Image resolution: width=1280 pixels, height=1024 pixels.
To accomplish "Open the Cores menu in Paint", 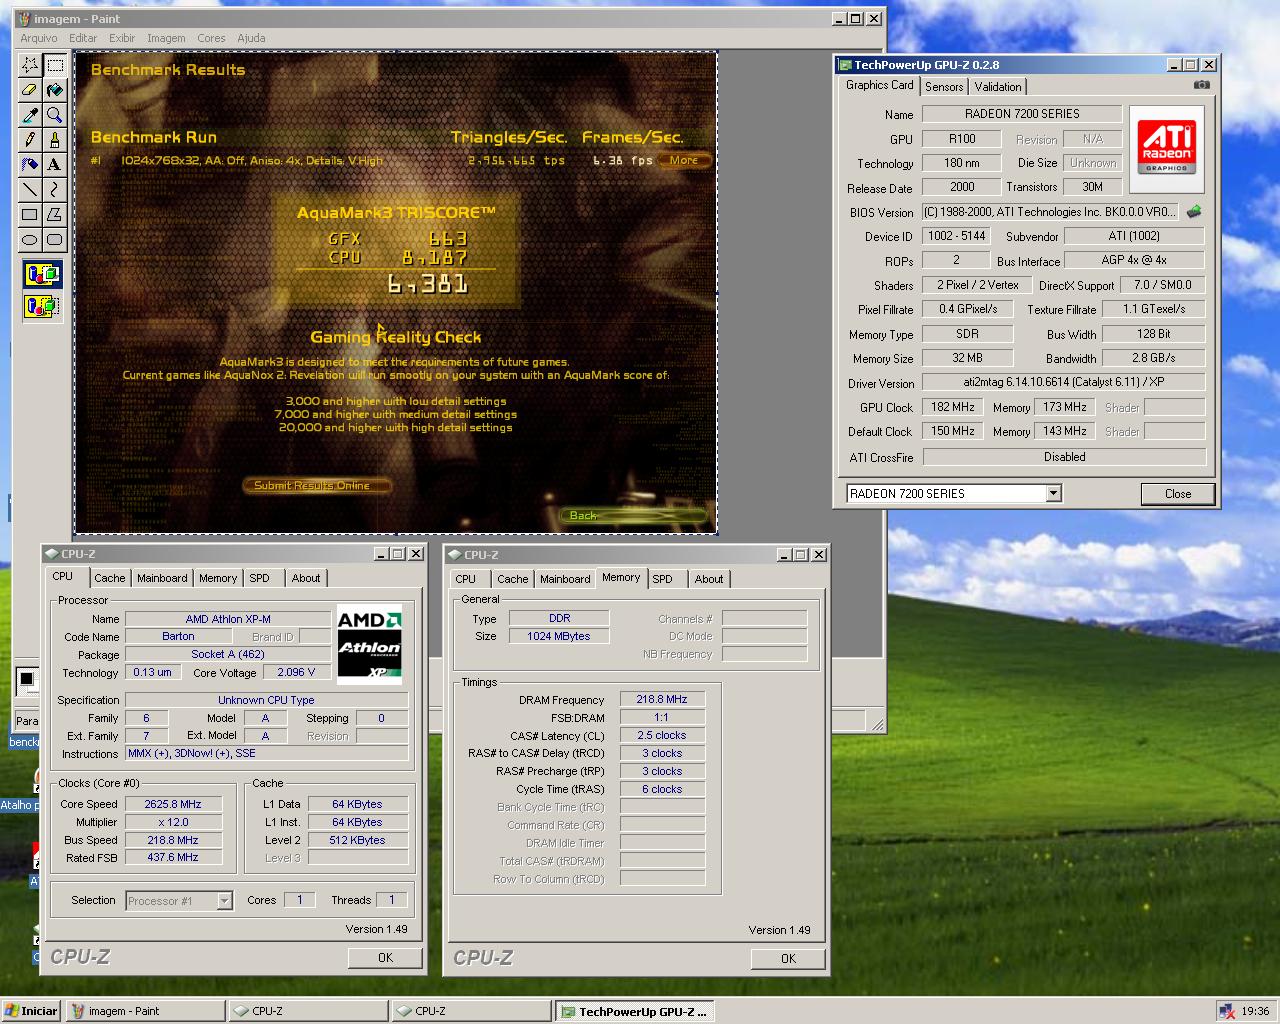I will [211, 38].
